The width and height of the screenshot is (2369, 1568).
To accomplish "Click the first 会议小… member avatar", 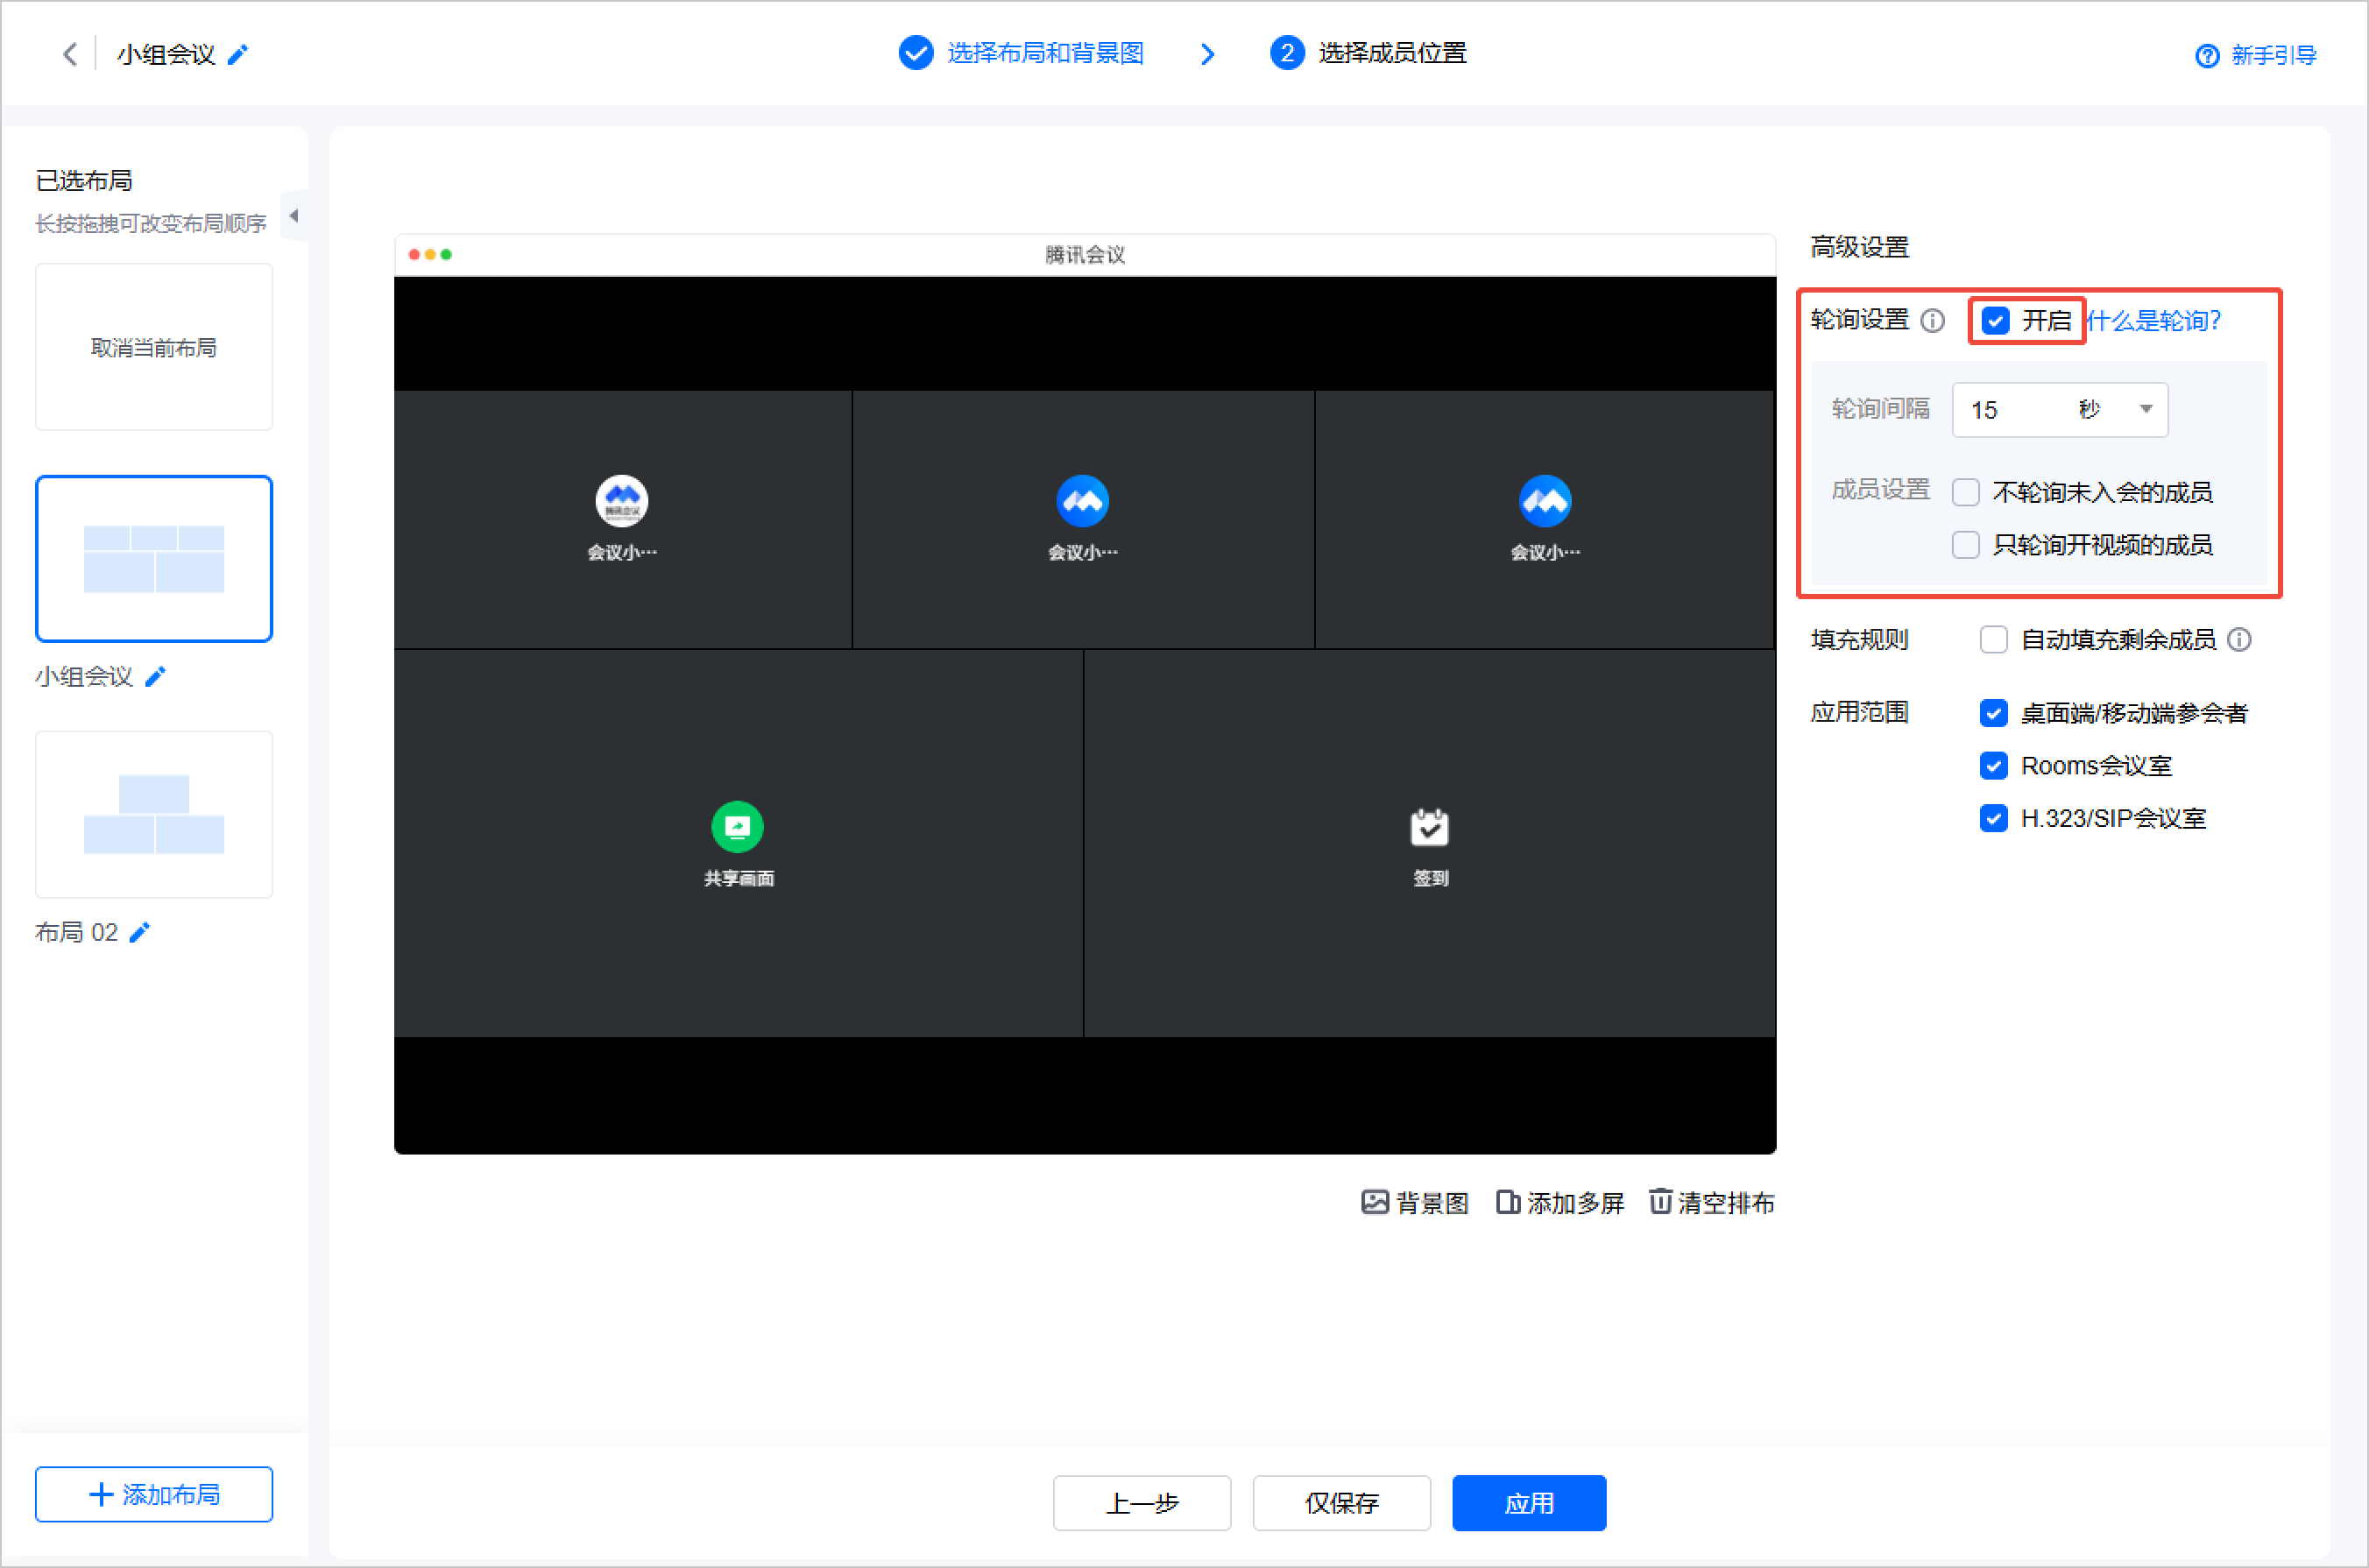I will click(622, 501).
